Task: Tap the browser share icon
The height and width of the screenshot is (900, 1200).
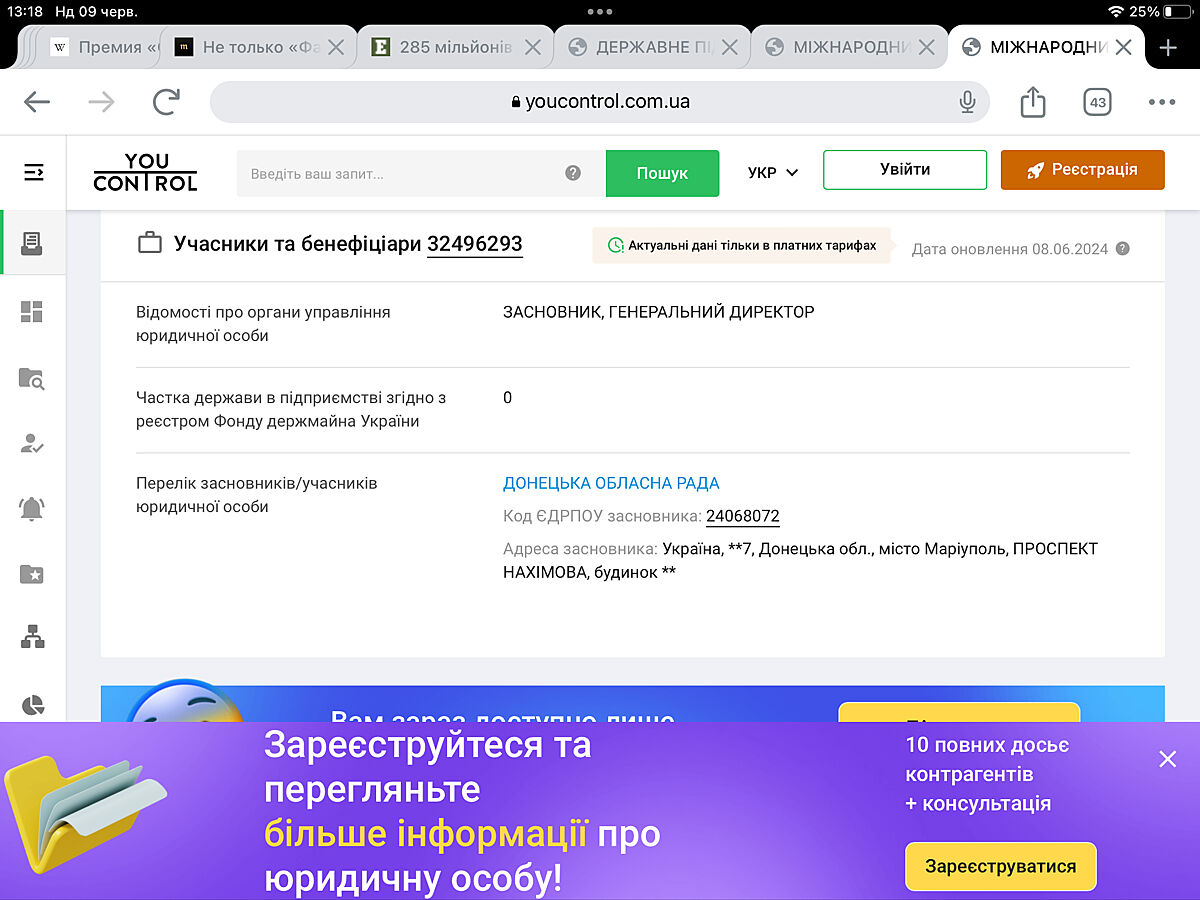Action: 1033,102
